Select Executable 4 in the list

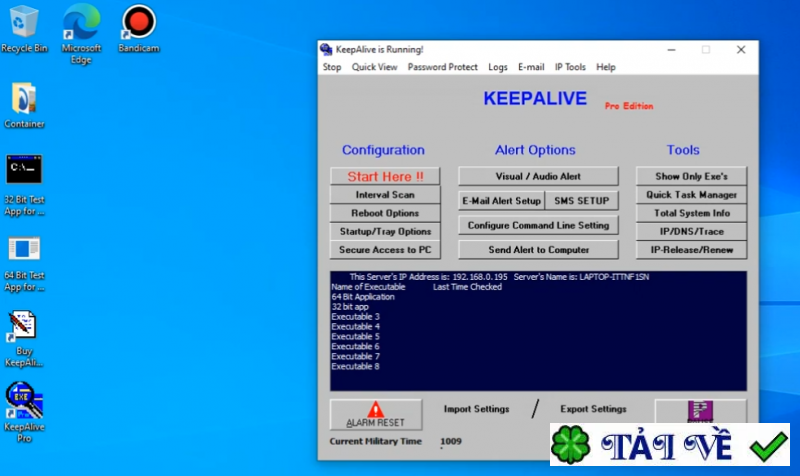356,327
